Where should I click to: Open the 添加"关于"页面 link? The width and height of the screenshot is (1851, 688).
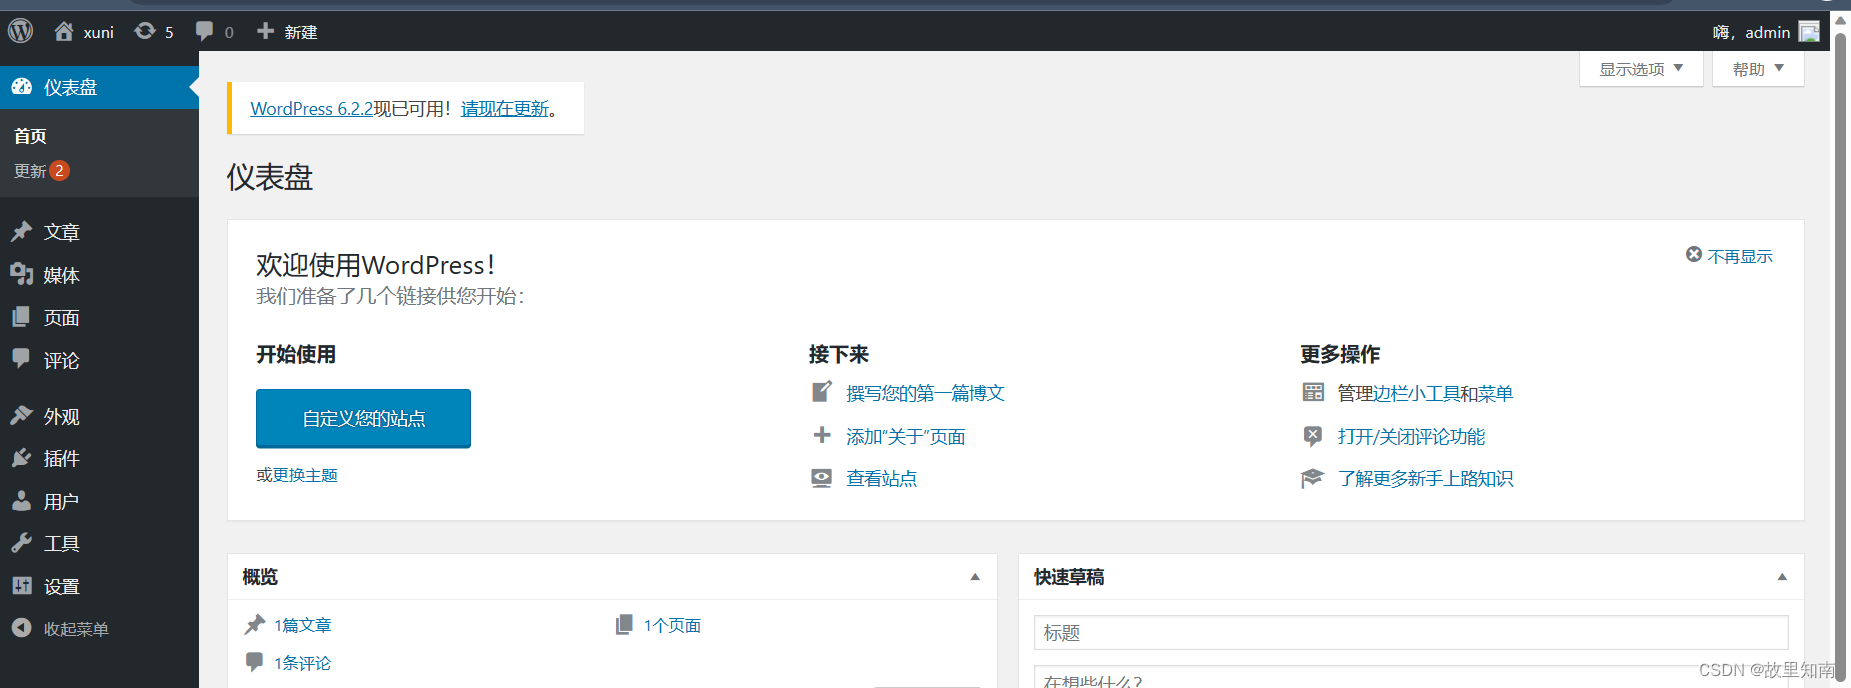[x=906, y=436]
